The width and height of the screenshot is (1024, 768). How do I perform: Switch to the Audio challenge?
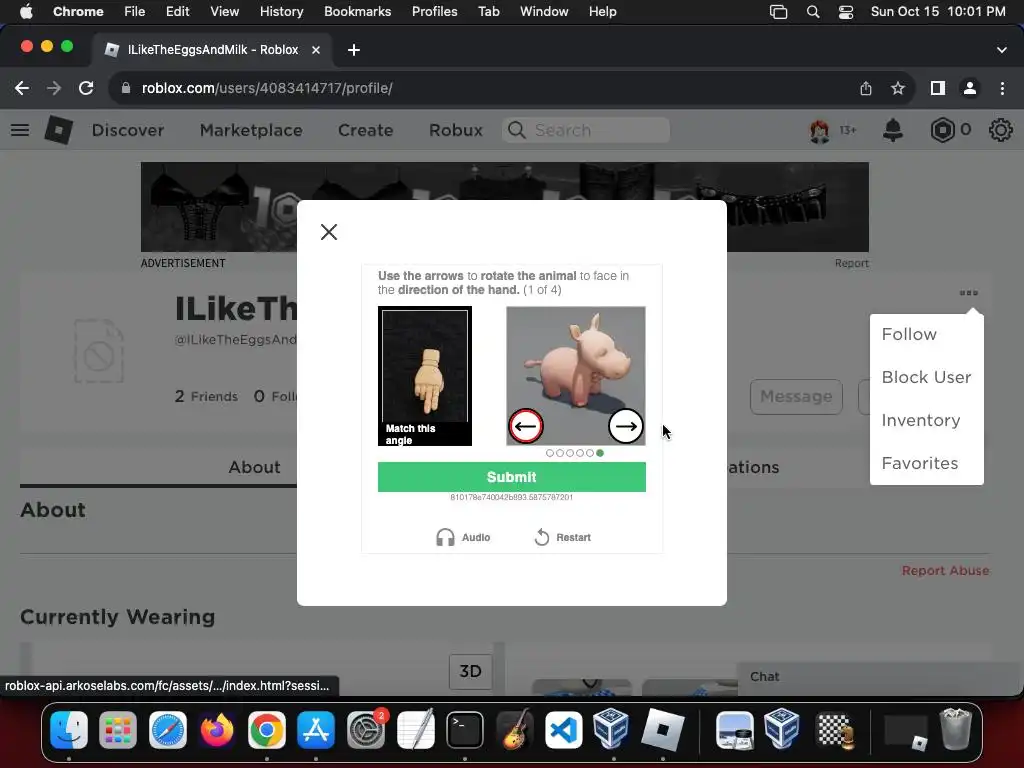click(463, 537)
